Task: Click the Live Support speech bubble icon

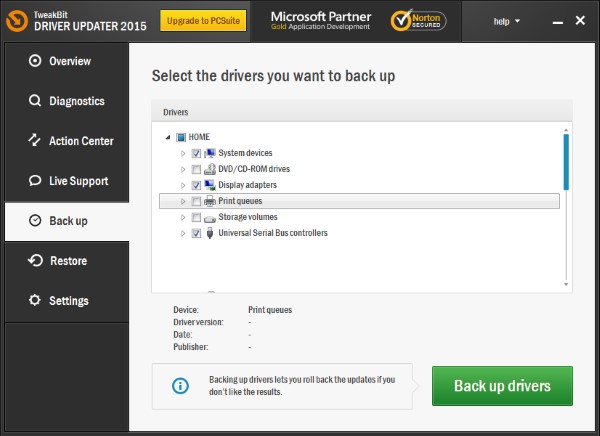Action: coord(35,180)
